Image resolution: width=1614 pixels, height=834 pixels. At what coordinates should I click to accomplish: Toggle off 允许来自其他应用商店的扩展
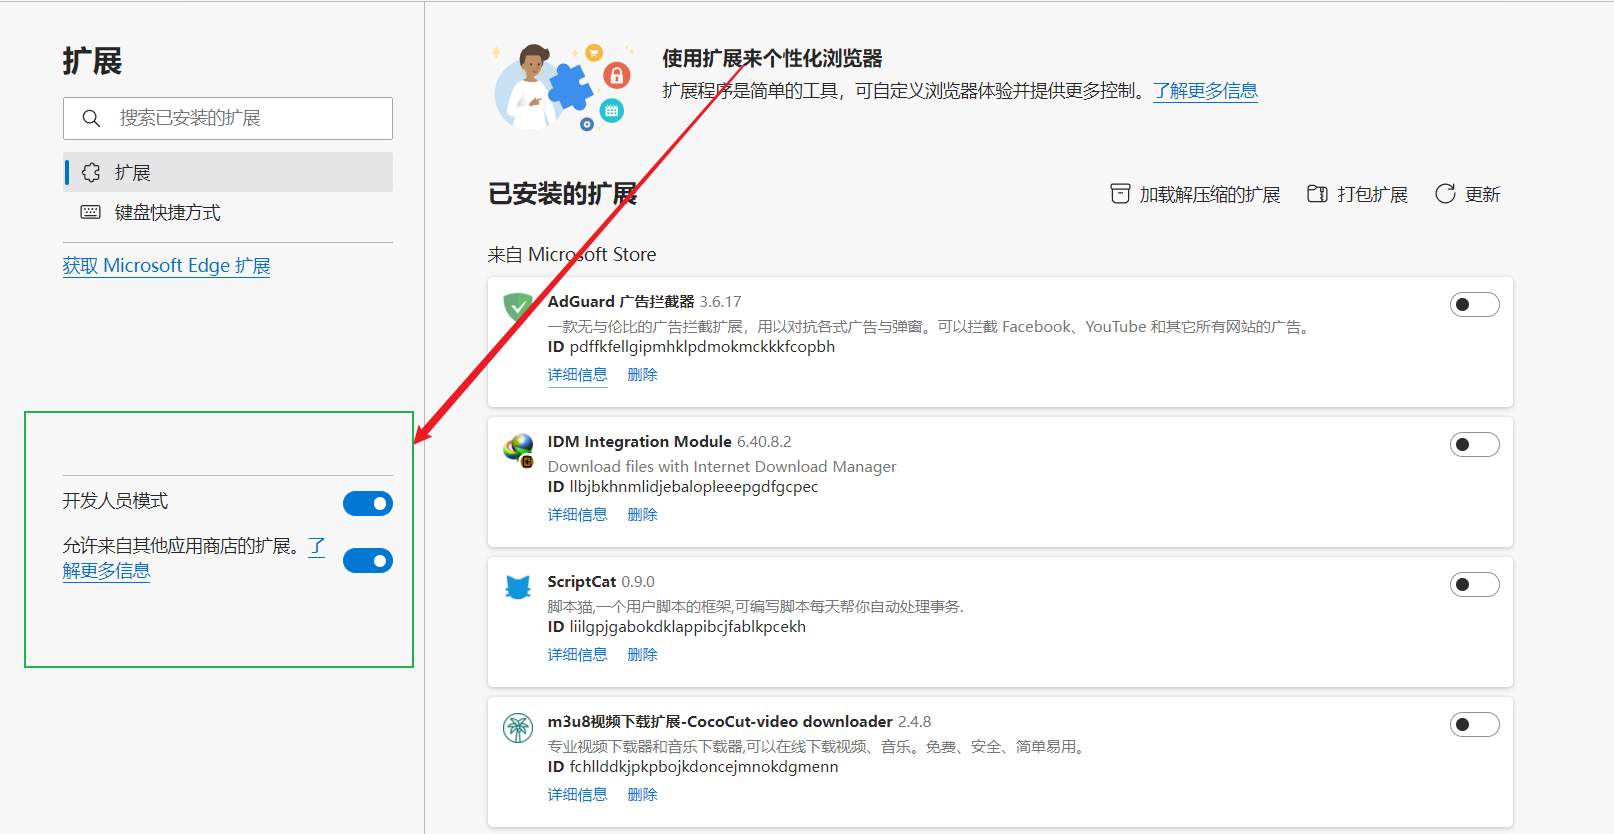[x=368, y=561]
